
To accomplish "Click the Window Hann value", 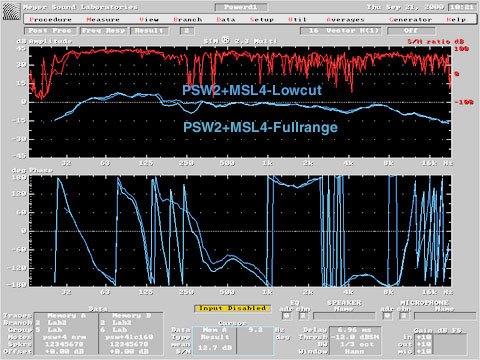I will (354, 351).
